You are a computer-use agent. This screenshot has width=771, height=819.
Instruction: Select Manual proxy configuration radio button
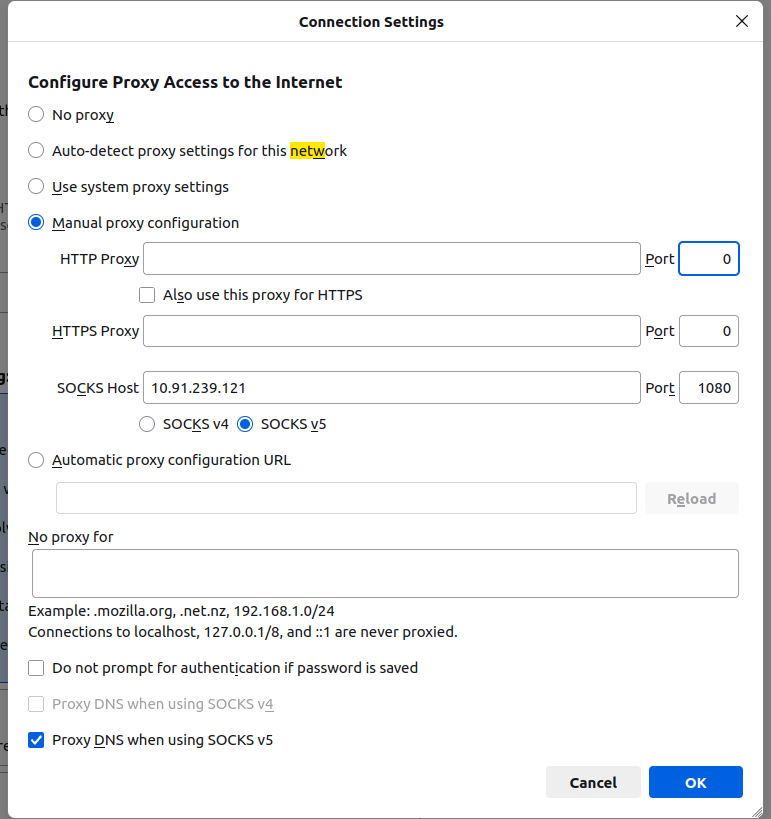tap(37, 223)
